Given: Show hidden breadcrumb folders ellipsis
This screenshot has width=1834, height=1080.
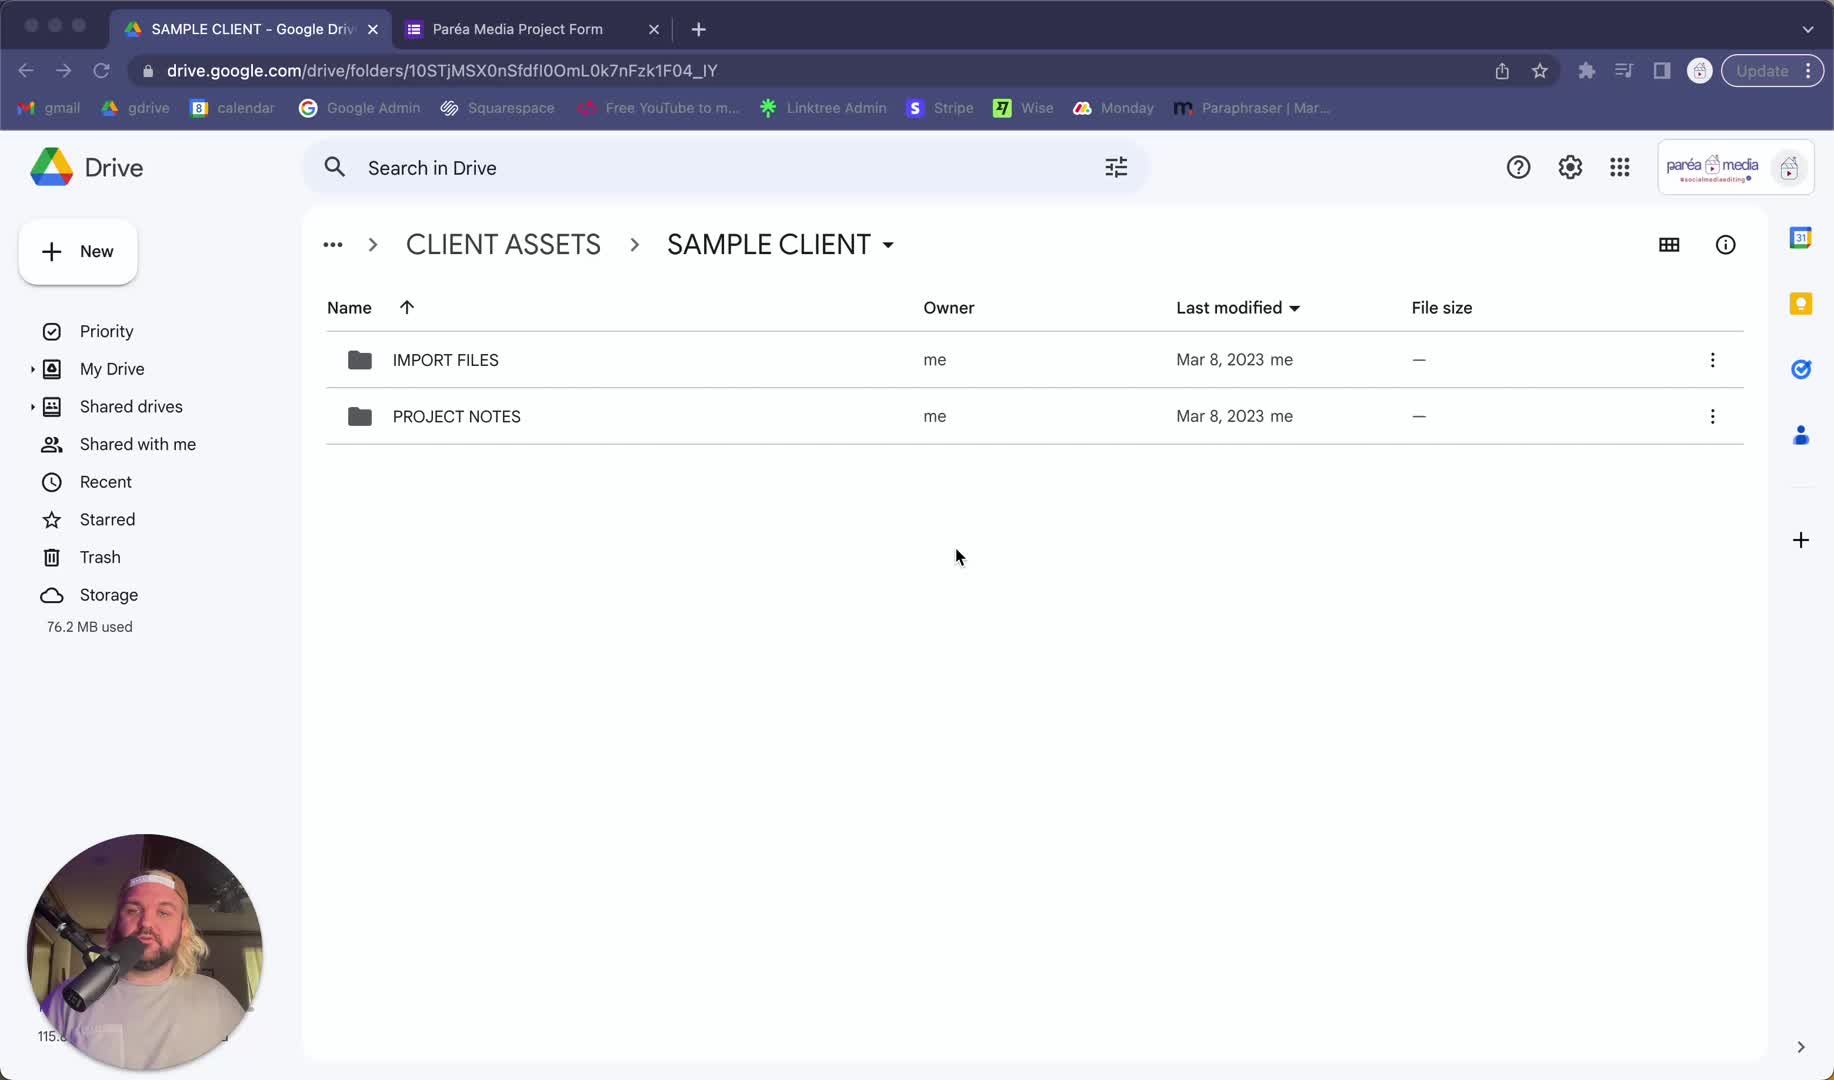Looking at the screenshot, I should [x=333, y=245].
